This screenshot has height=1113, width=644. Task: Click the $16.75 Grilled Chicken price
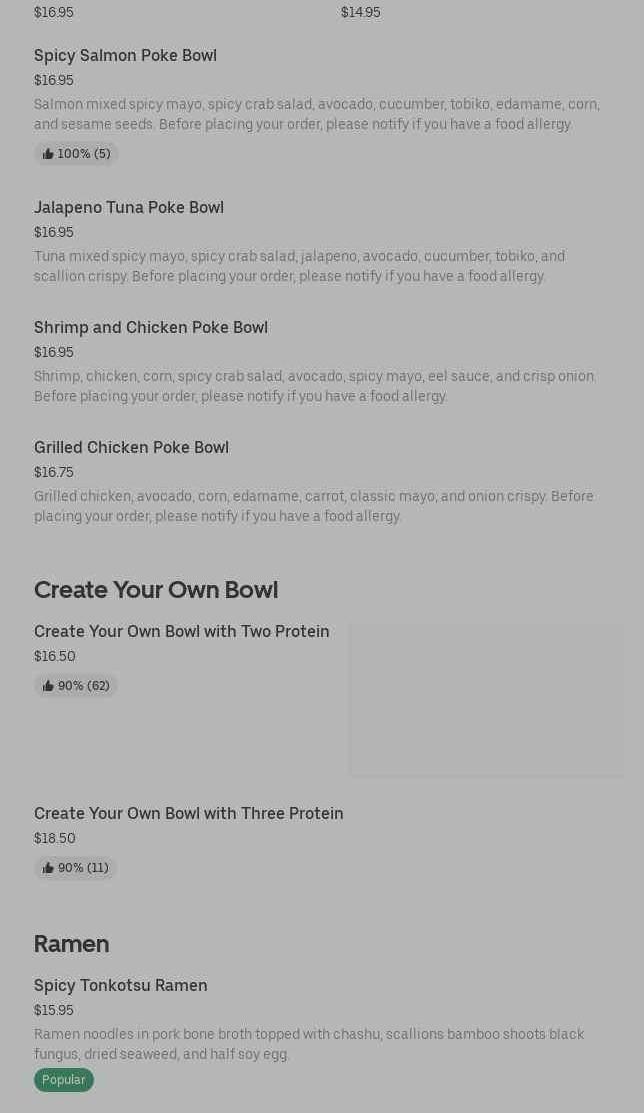[x=54, y=472]
